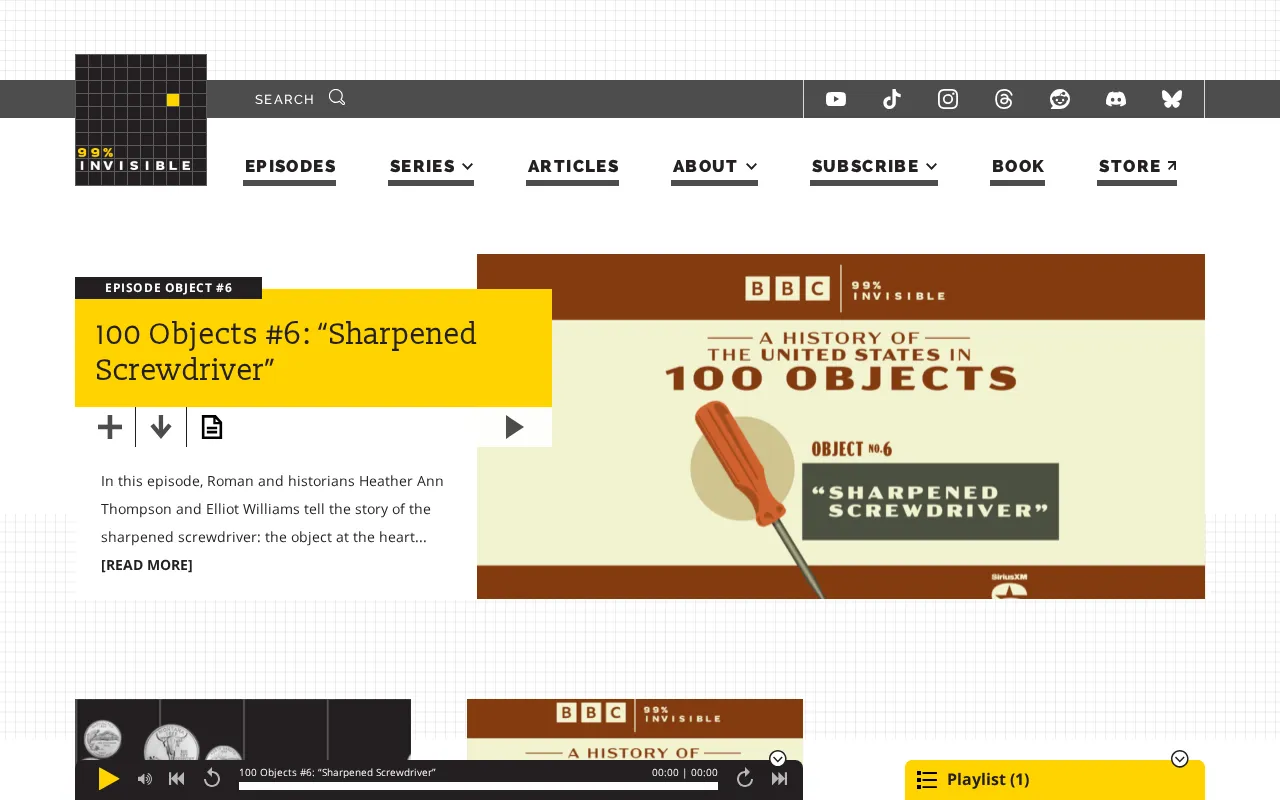Image resolution: width=1280 pixels, height=800 pixels.
Task: Skip to next track in player
Action: tap(780, 779)
